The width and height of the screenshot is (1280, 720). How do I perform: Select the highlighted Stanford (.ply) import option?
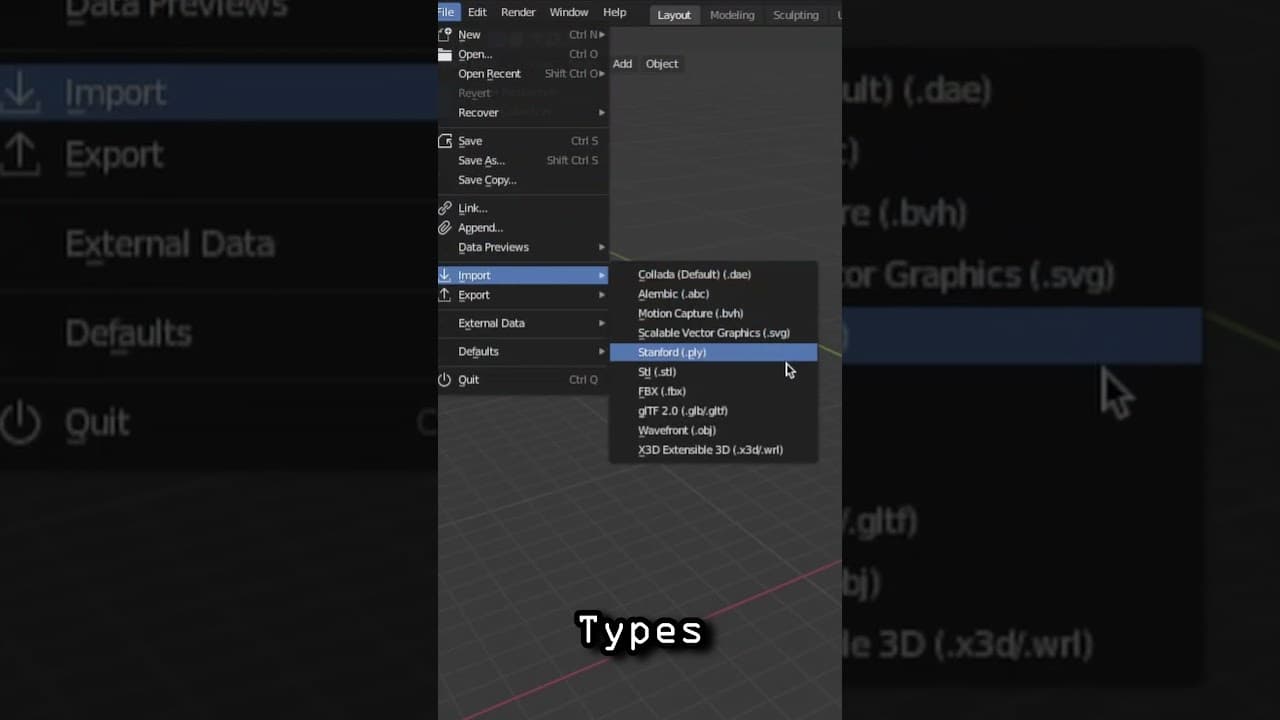714,352
